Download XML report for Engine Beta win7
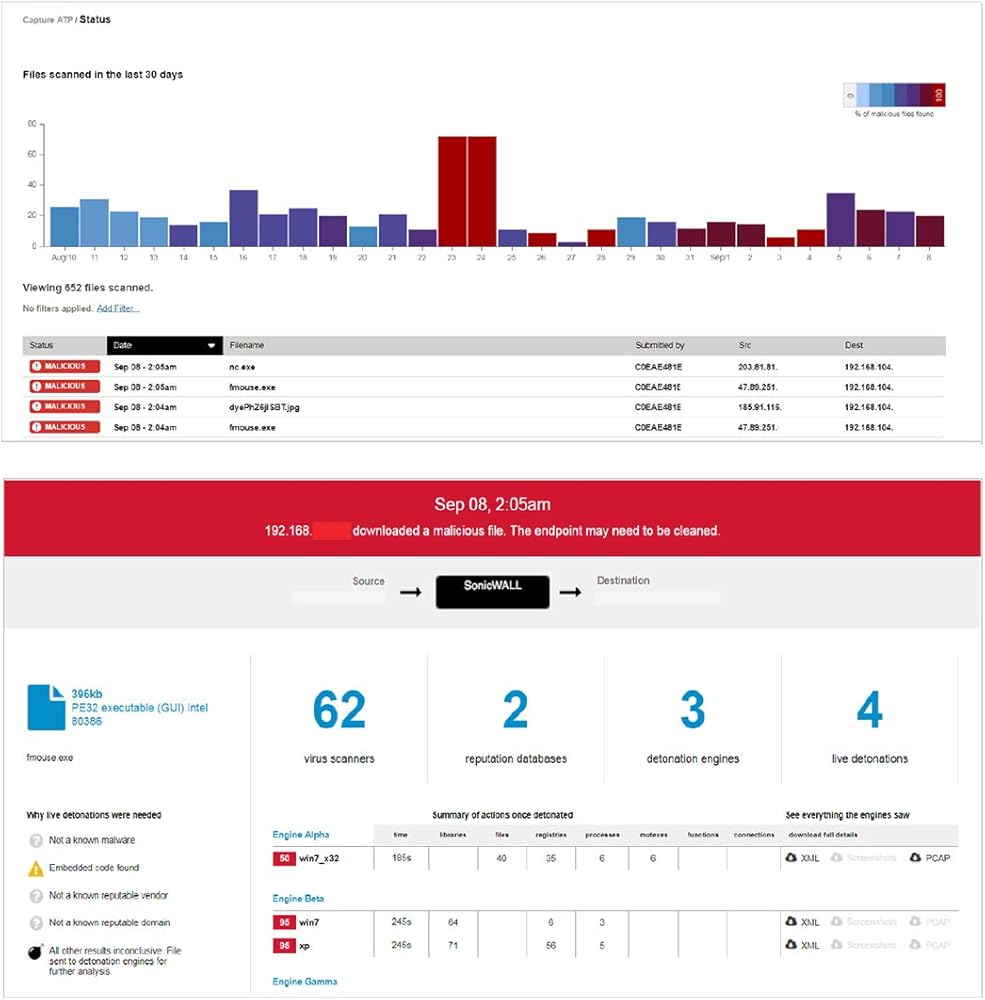Screen dimensions: 985x1000 coord(803,922)
